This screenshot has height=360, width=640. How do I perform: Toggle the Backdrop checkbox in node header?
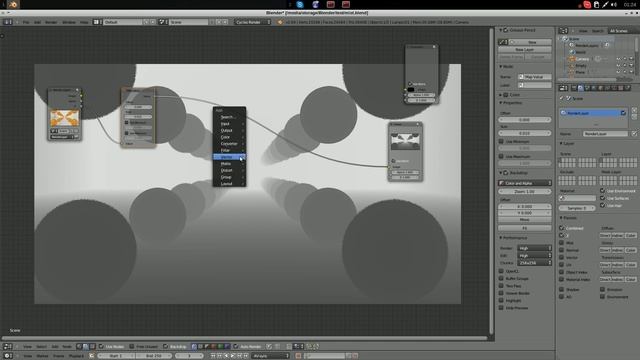point(165,347)
